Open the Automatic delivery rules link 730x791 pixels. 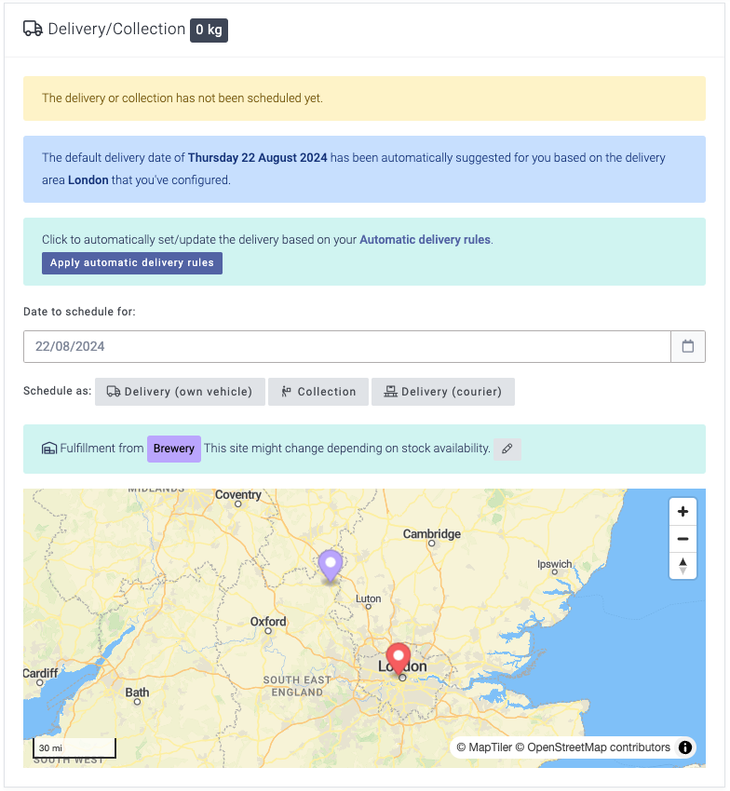pyautogui.click(x=425, y=240)
